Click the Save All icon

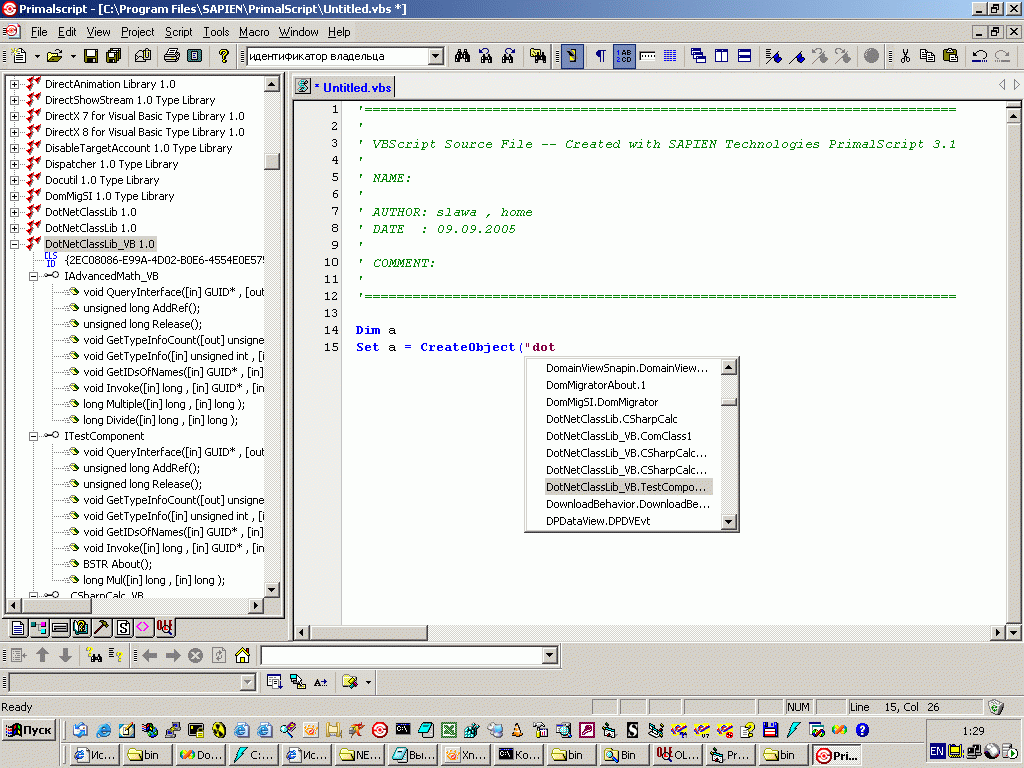tap(114, 56)
